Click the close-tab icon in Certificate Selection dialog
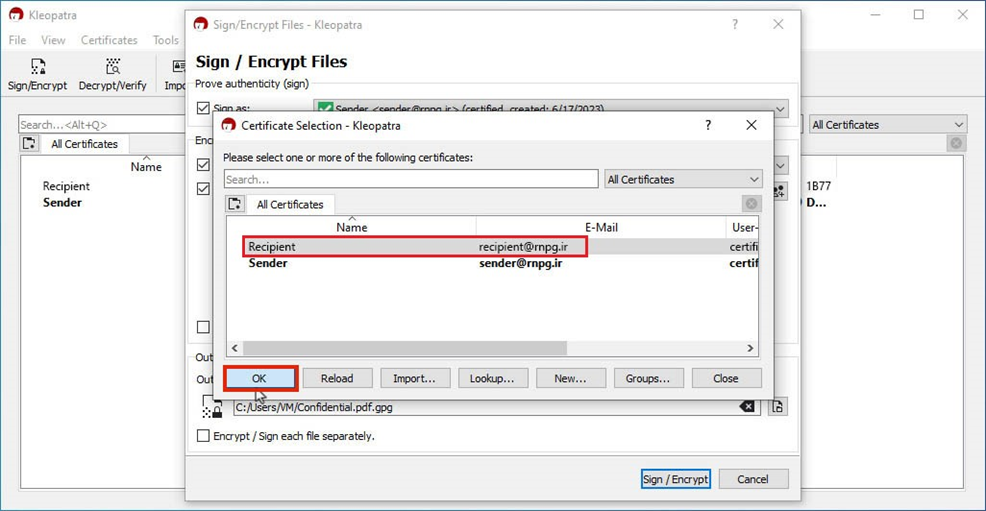This screenshot has width=986, height=511. click(x=751, y=204)
